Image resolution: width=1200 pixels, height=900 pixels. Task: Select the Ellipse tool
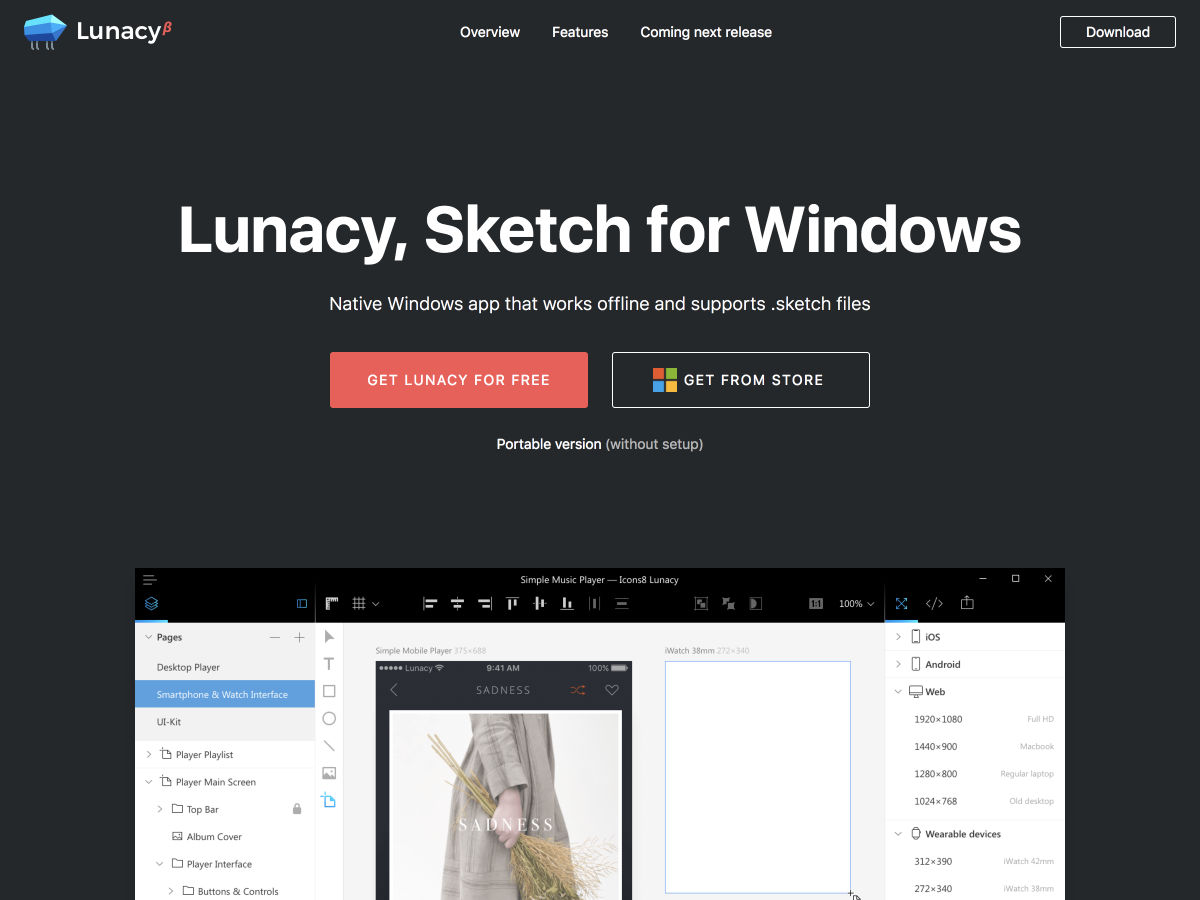click(329, 718)
